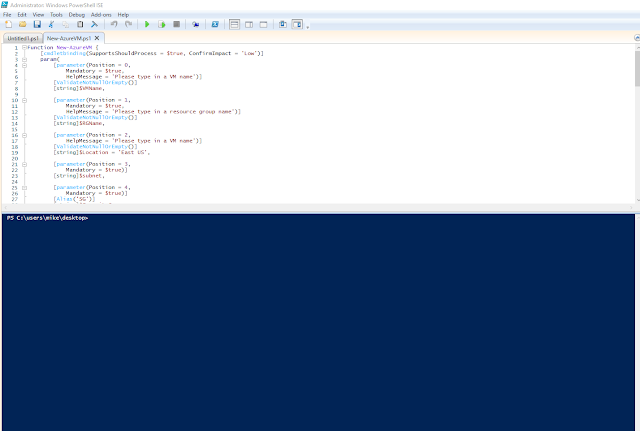Open the Edit menu
The width and height of the screenshot is (640, 431).
tap(22, 15)
